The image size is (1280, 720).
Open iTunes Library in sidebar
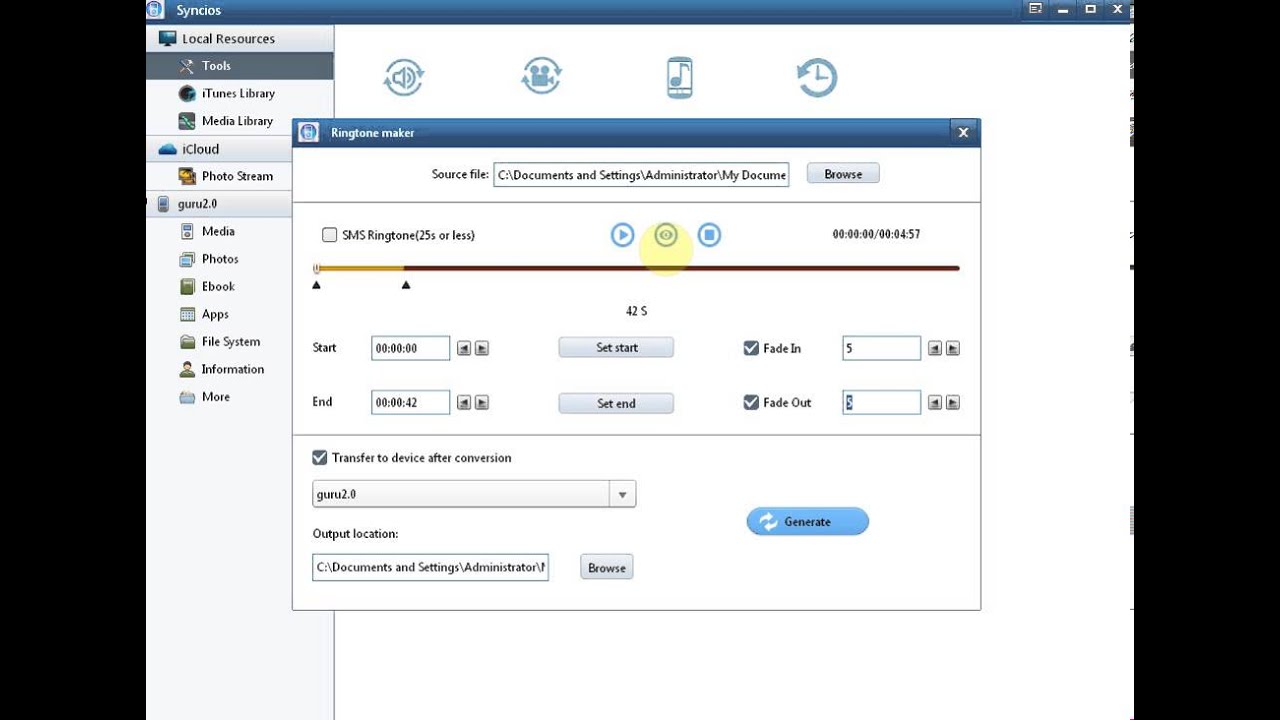coord(240,93)
